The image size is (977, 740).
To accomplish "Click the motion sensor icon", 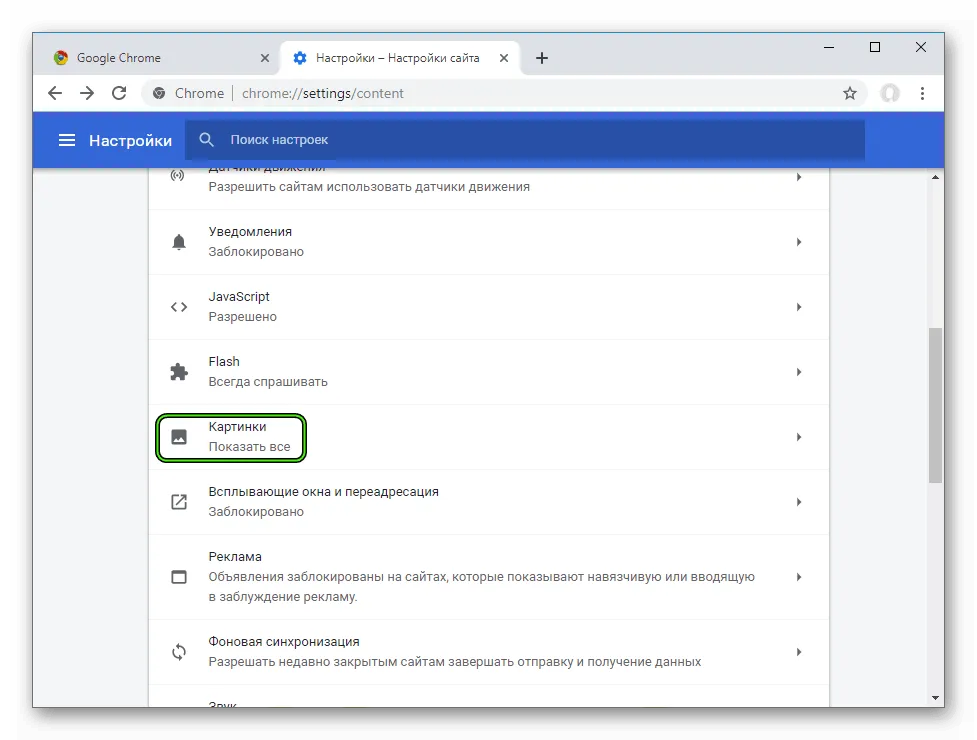I will (x=178, y=176).
